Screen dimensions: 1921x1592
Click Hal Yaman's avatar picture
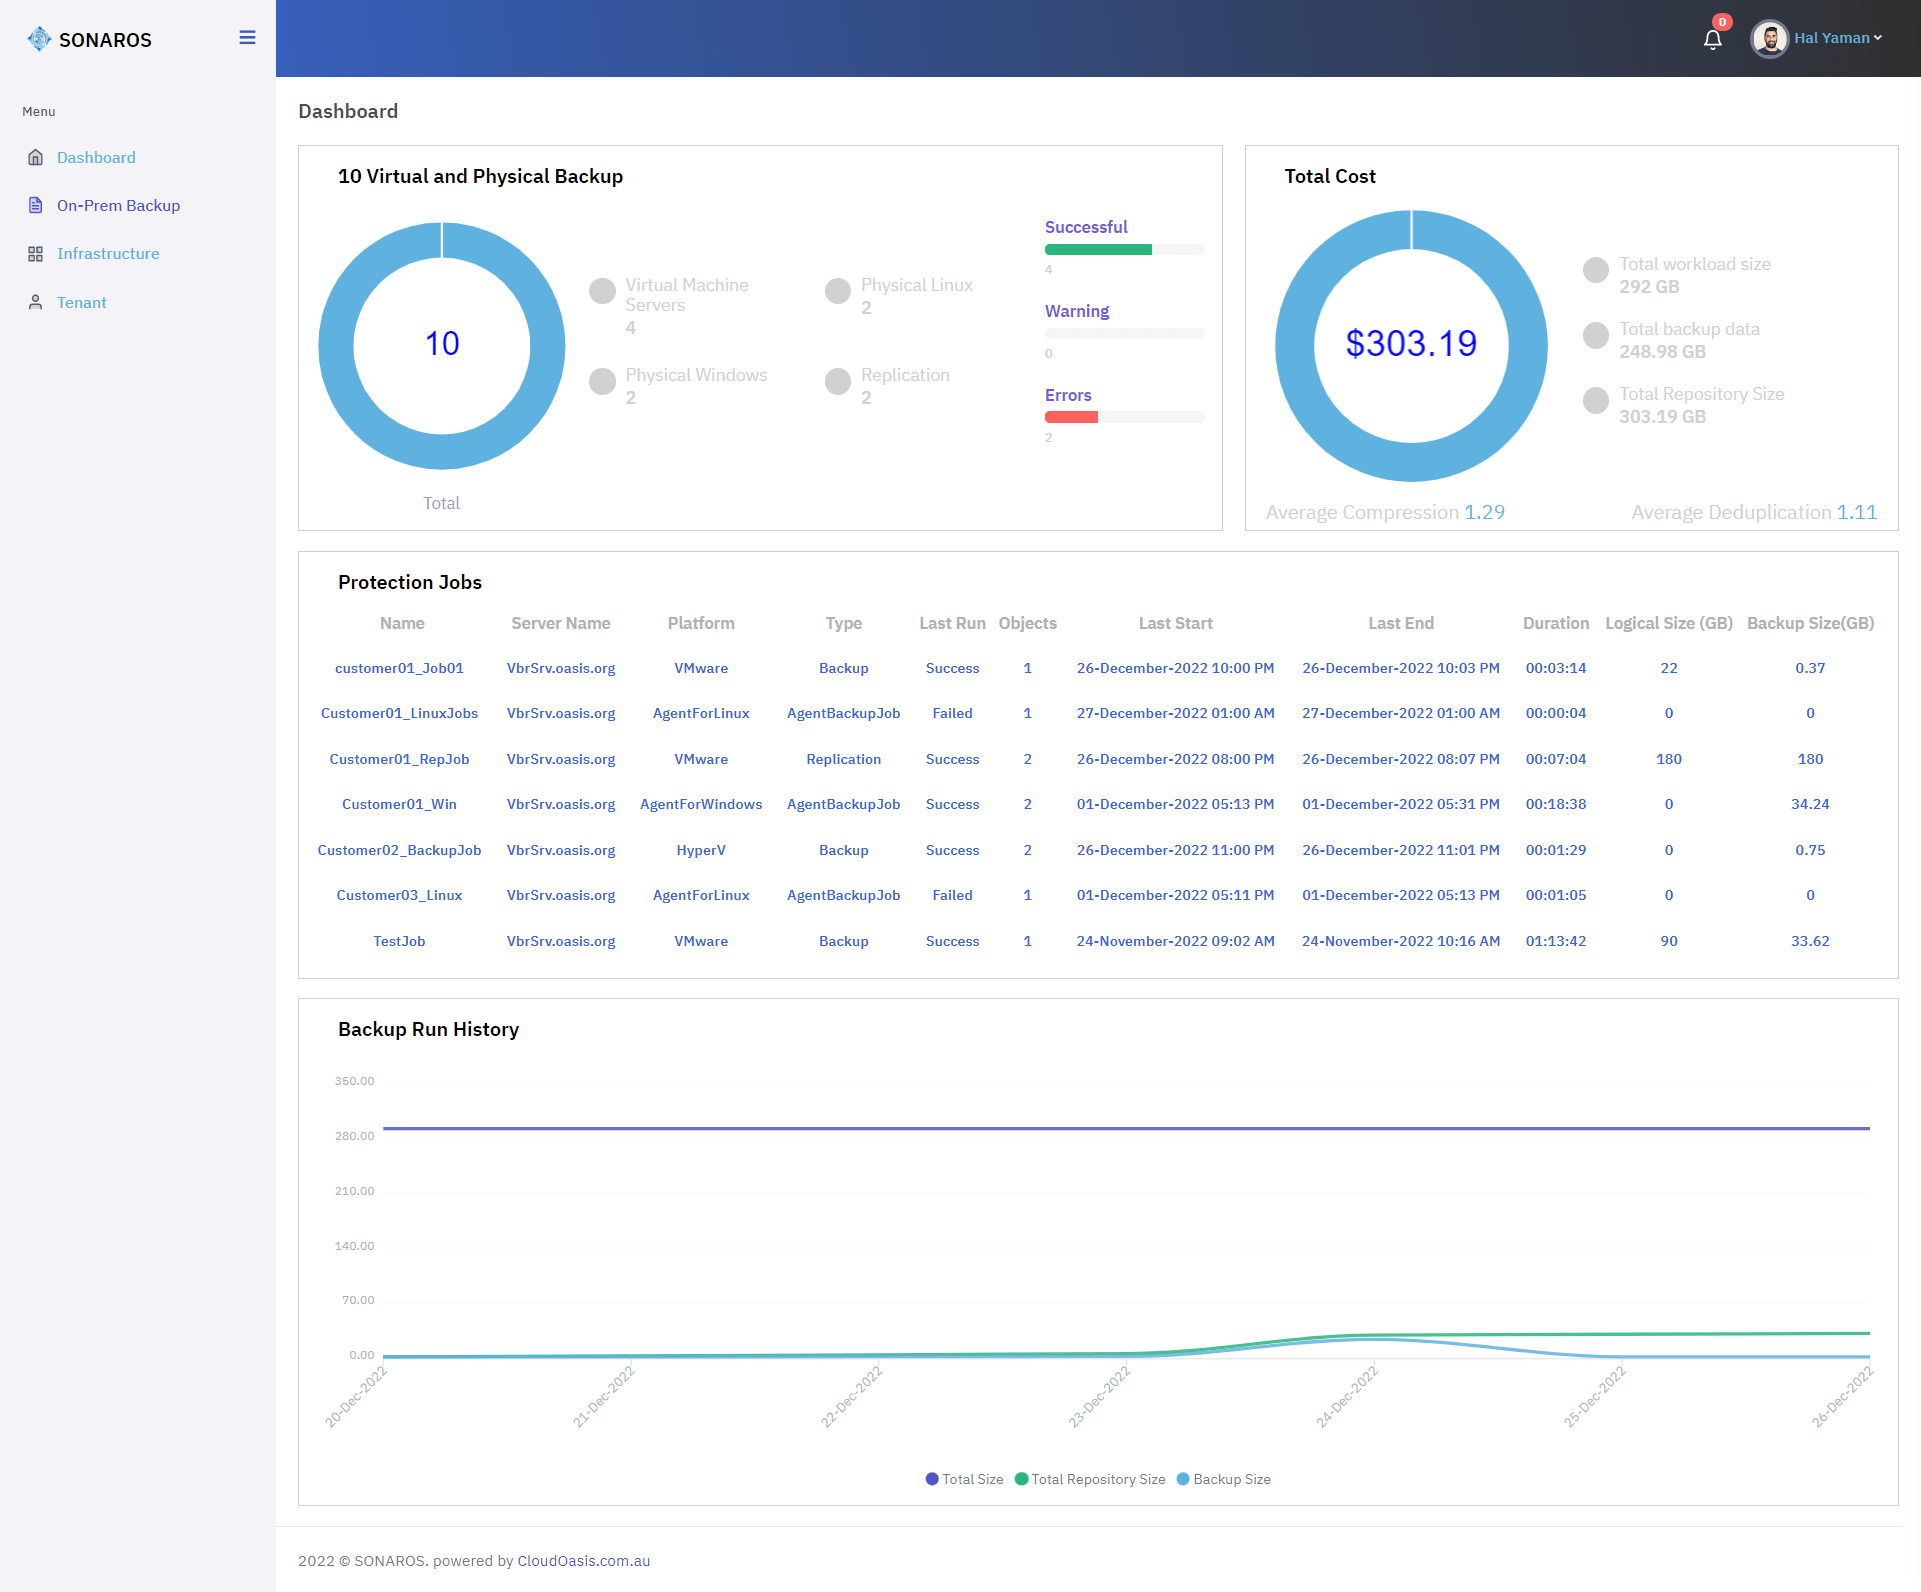click(1769, 39)
